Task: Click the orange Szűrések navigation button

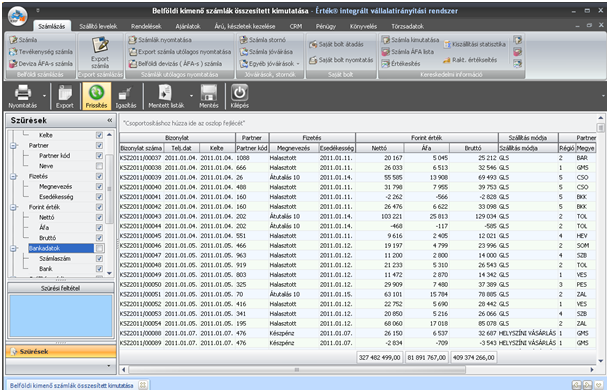Action: 61,352
